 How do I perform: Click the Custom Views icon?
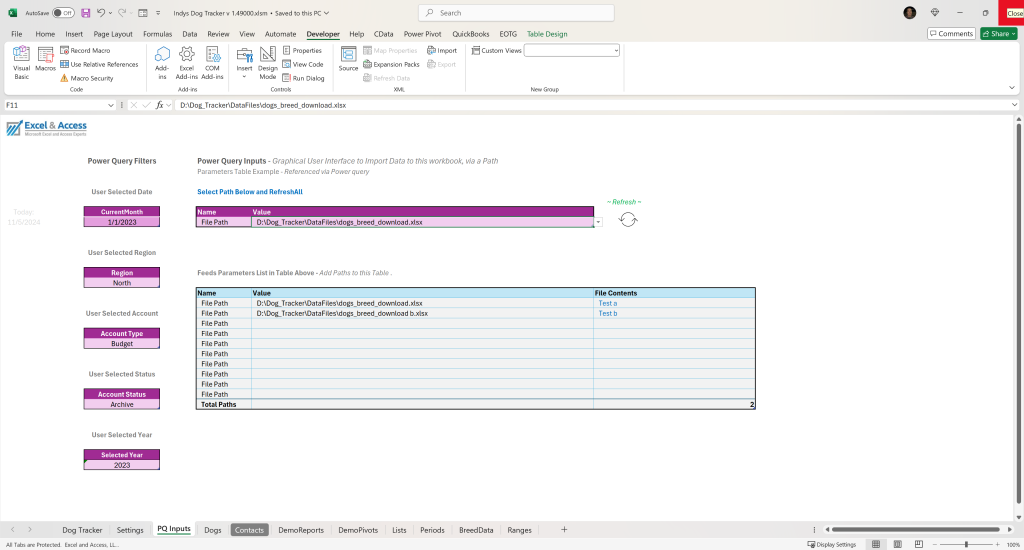(x=476, y=50)
